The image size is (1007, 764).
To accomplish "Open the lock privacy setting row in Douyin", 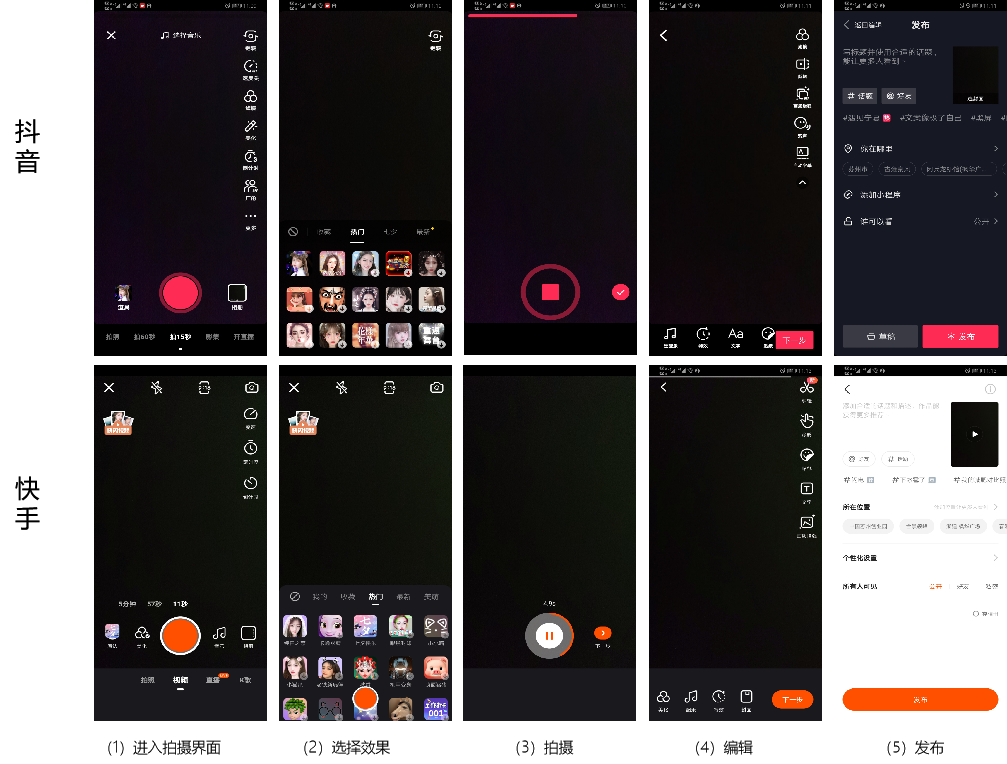I will (x=920, y=221).
